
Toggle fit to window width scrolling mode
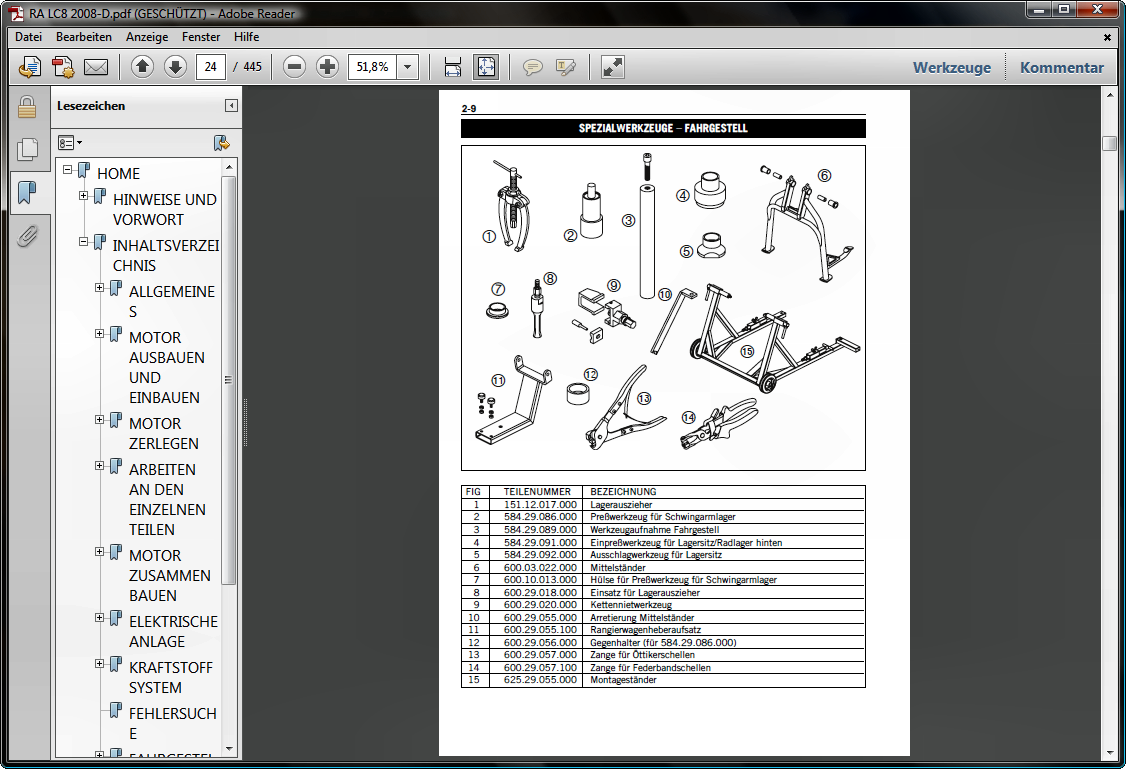pos(453,68)
